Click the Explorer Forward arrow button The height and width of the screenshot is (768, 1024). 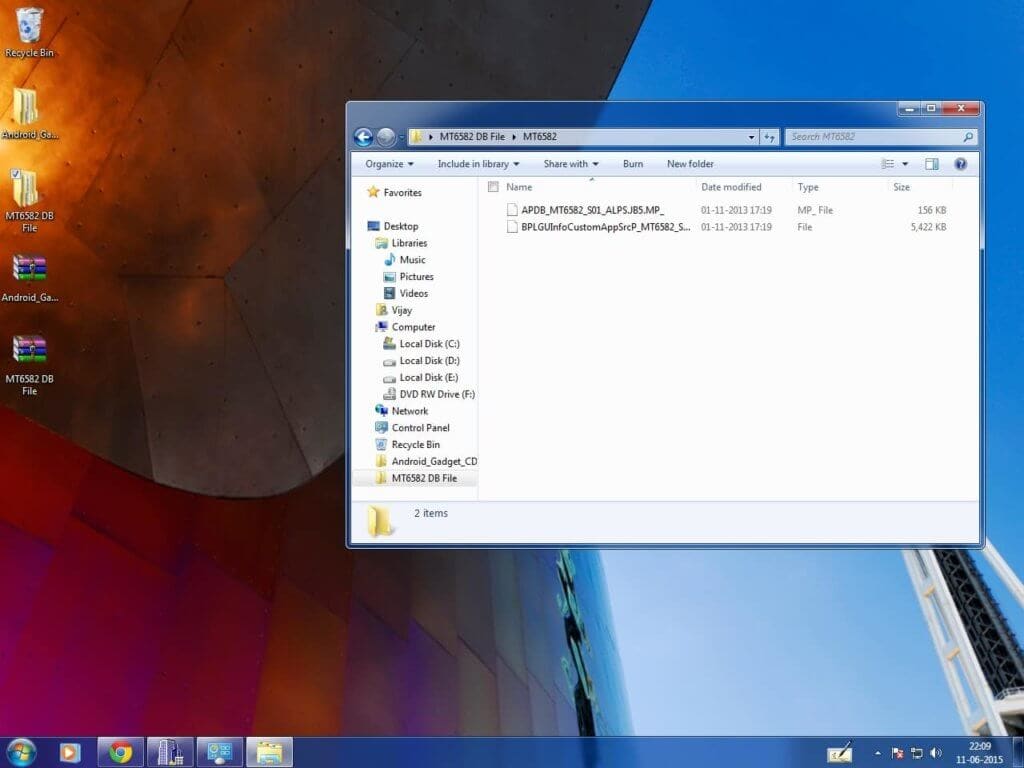(386, 137)
